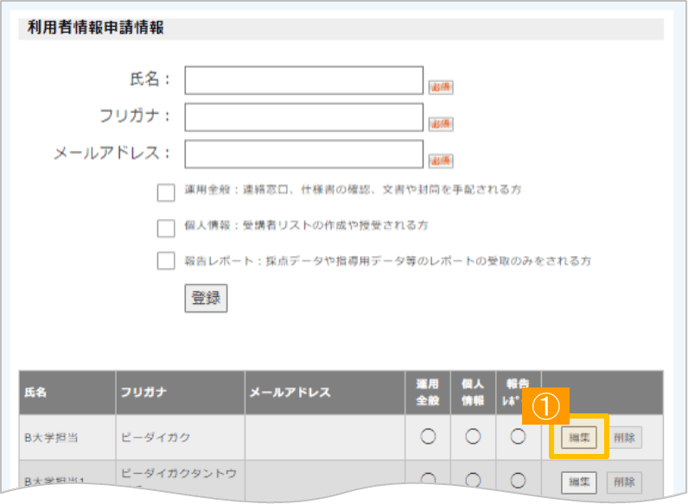Click the required badge next to 氏名
Screen dimensions: 688x504
(x=441, y=87)
